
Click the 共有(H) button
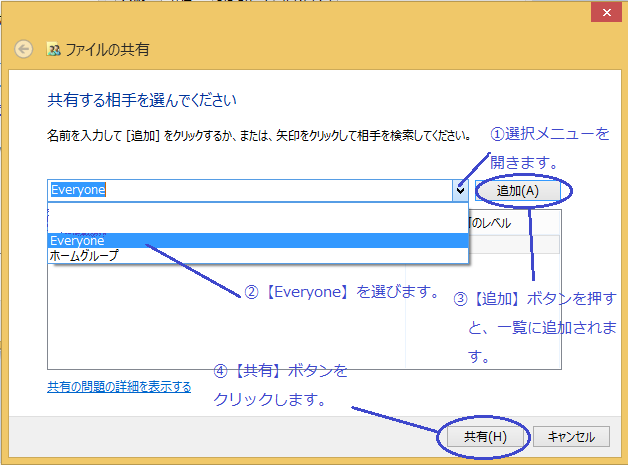coord(485,437)
